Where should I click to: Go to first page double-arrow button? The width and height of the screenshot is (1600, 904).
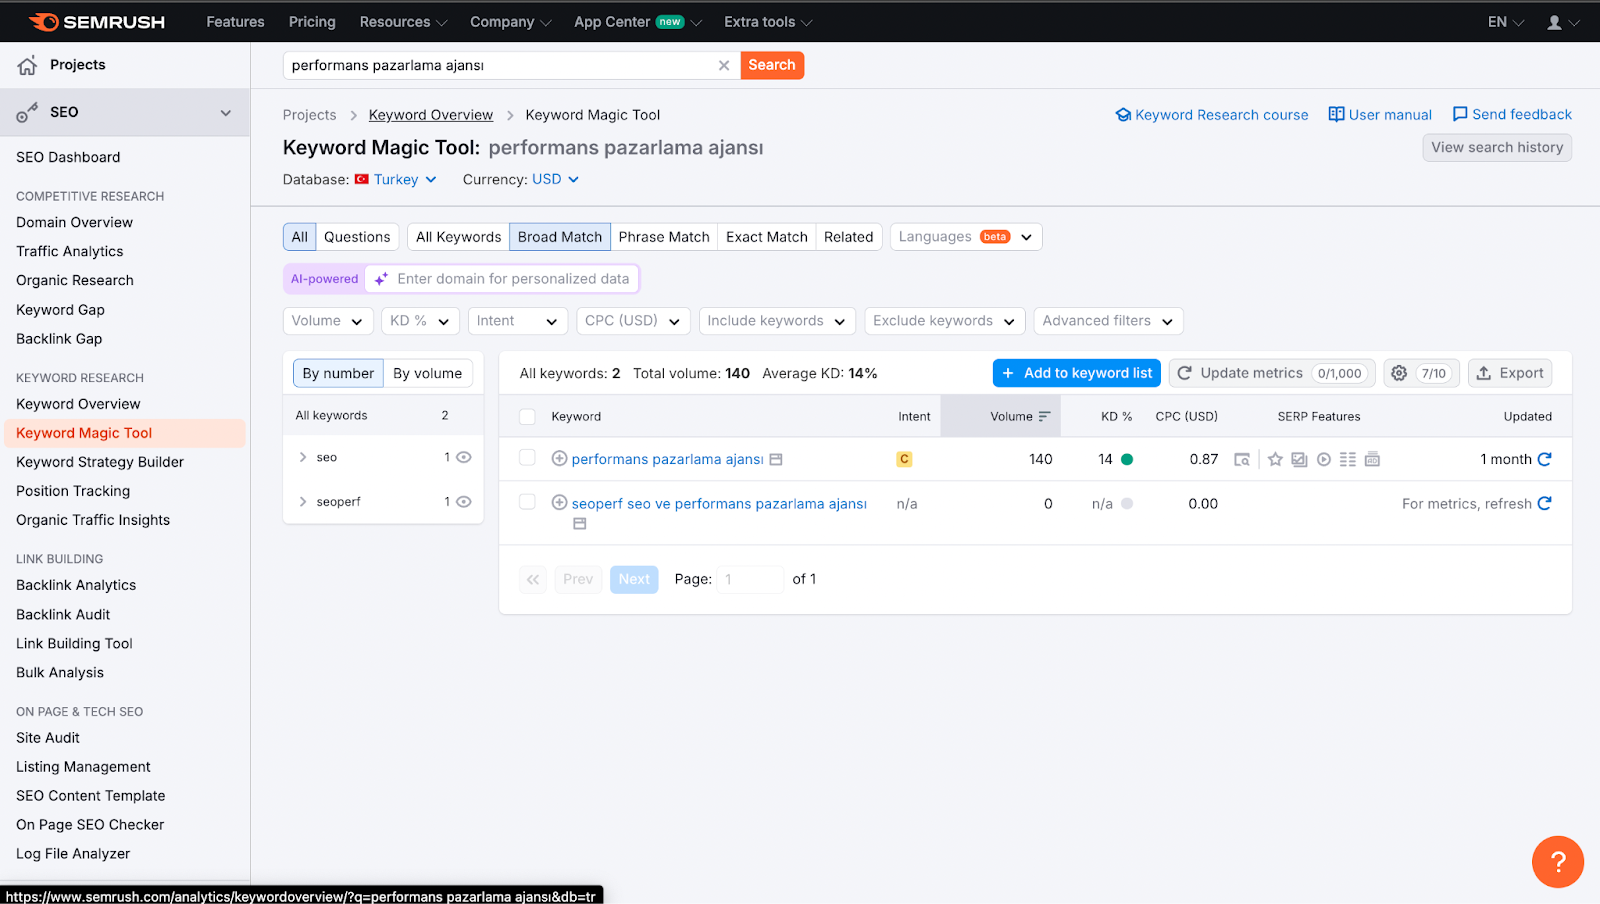tap(533, 579)
